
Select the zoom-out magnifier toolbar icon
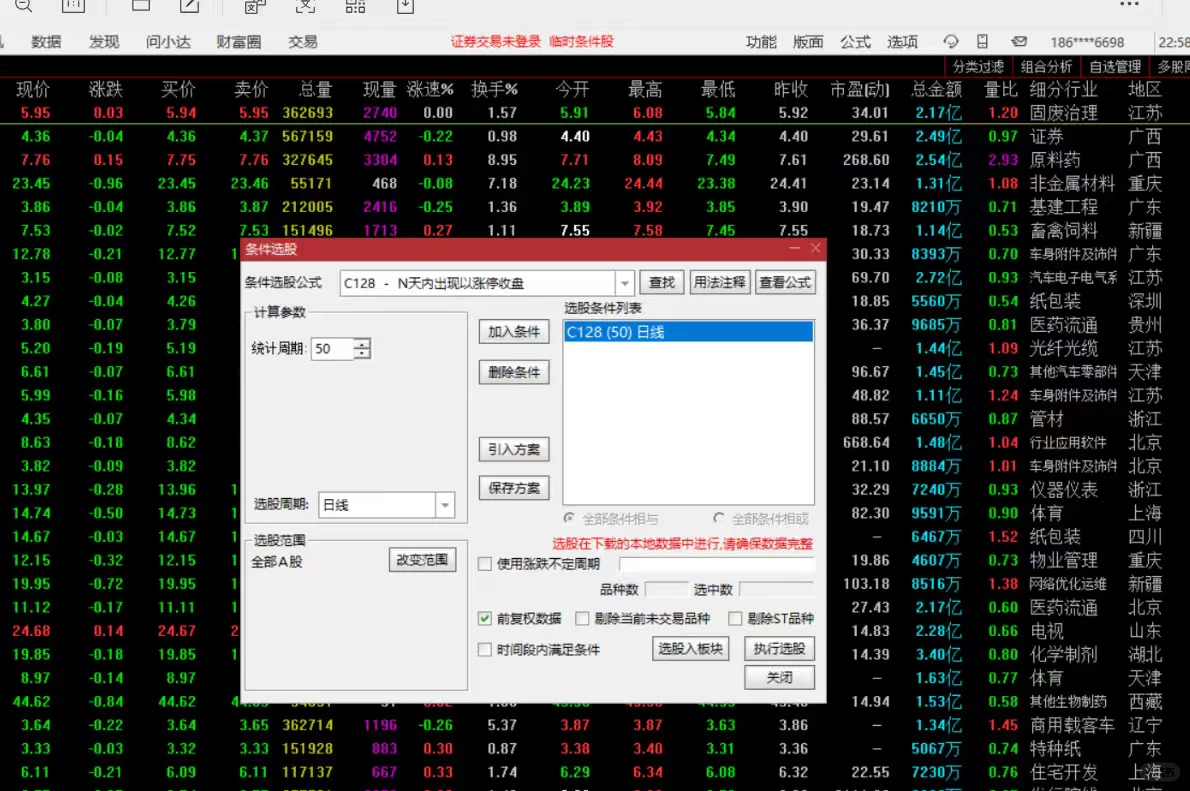click(23, 8)
